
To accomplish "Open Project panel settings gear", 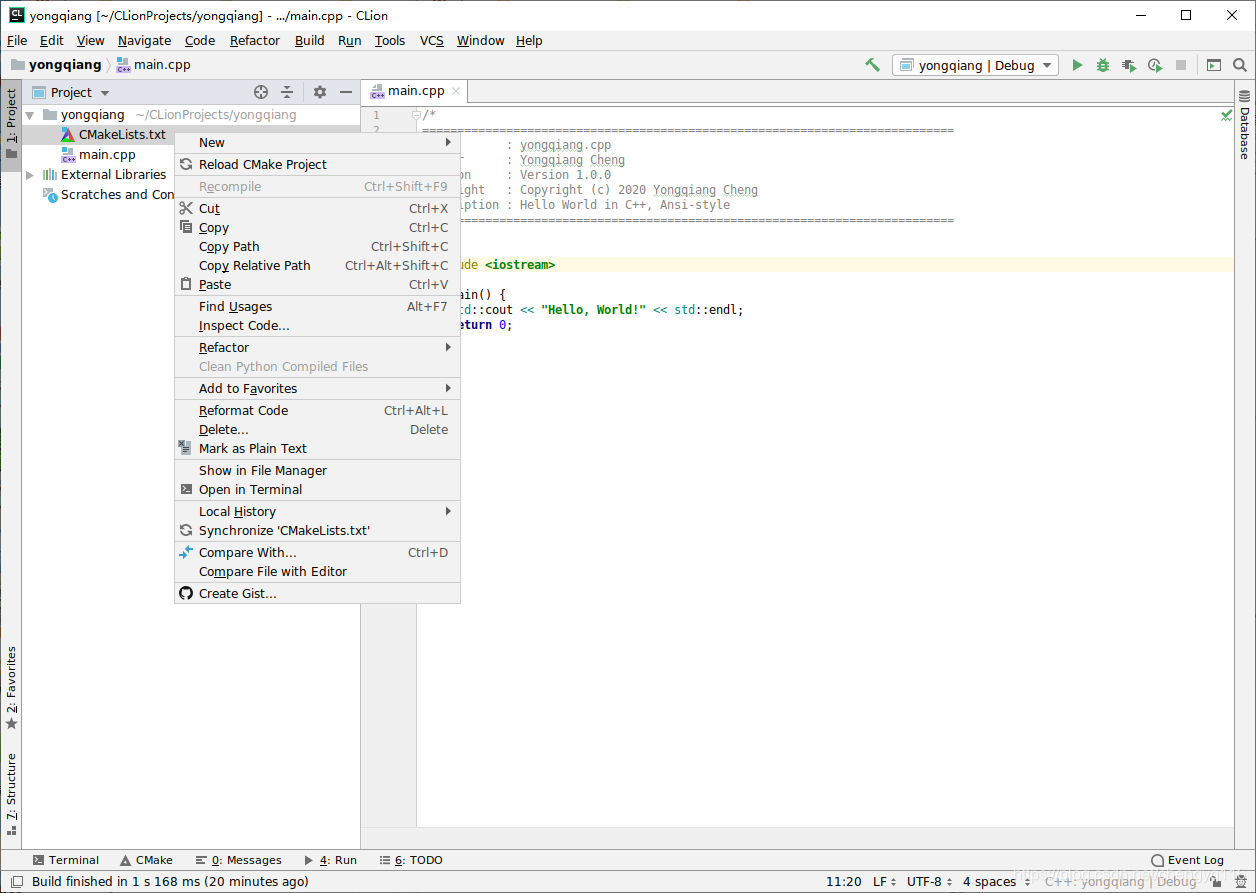I will click(x=320, y=92).
